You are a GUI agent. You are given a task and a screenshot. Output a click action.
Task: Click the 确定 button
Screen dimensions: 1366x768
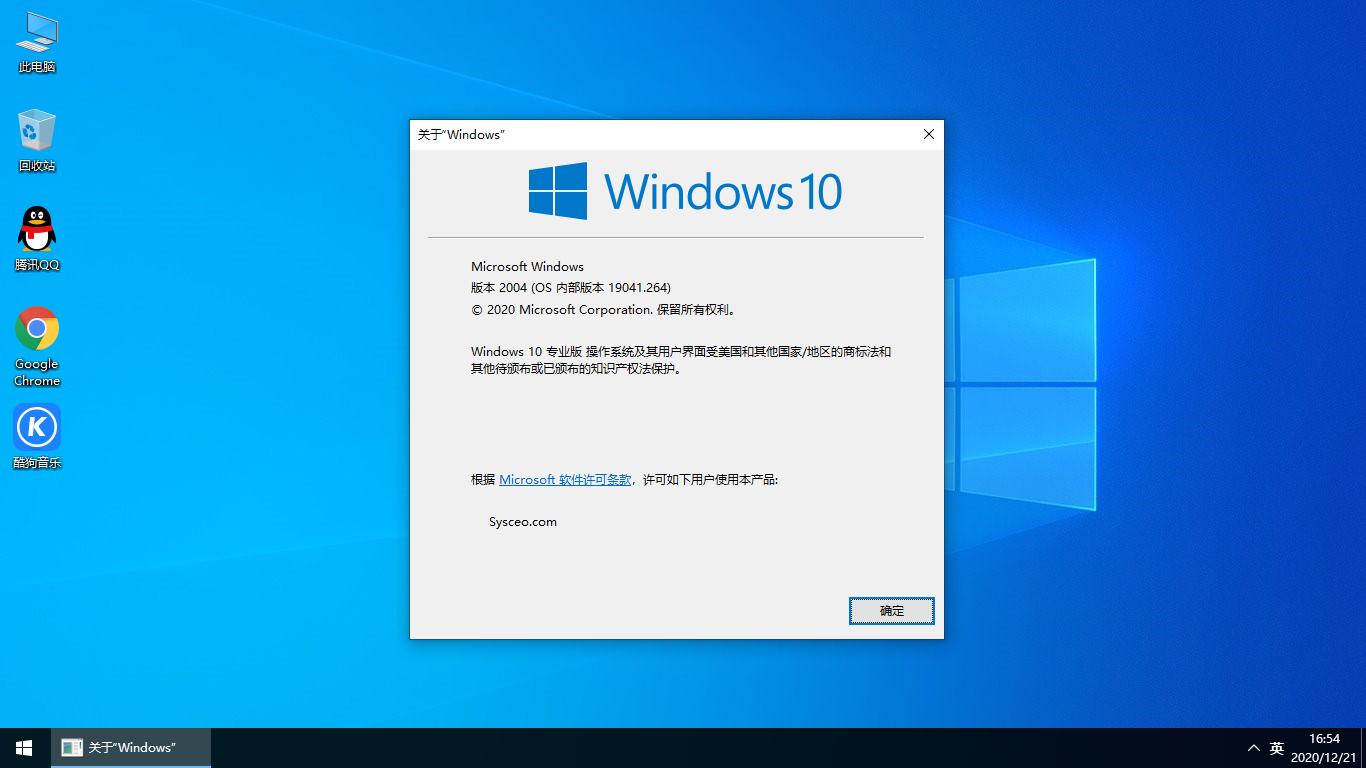pos(892,611)
